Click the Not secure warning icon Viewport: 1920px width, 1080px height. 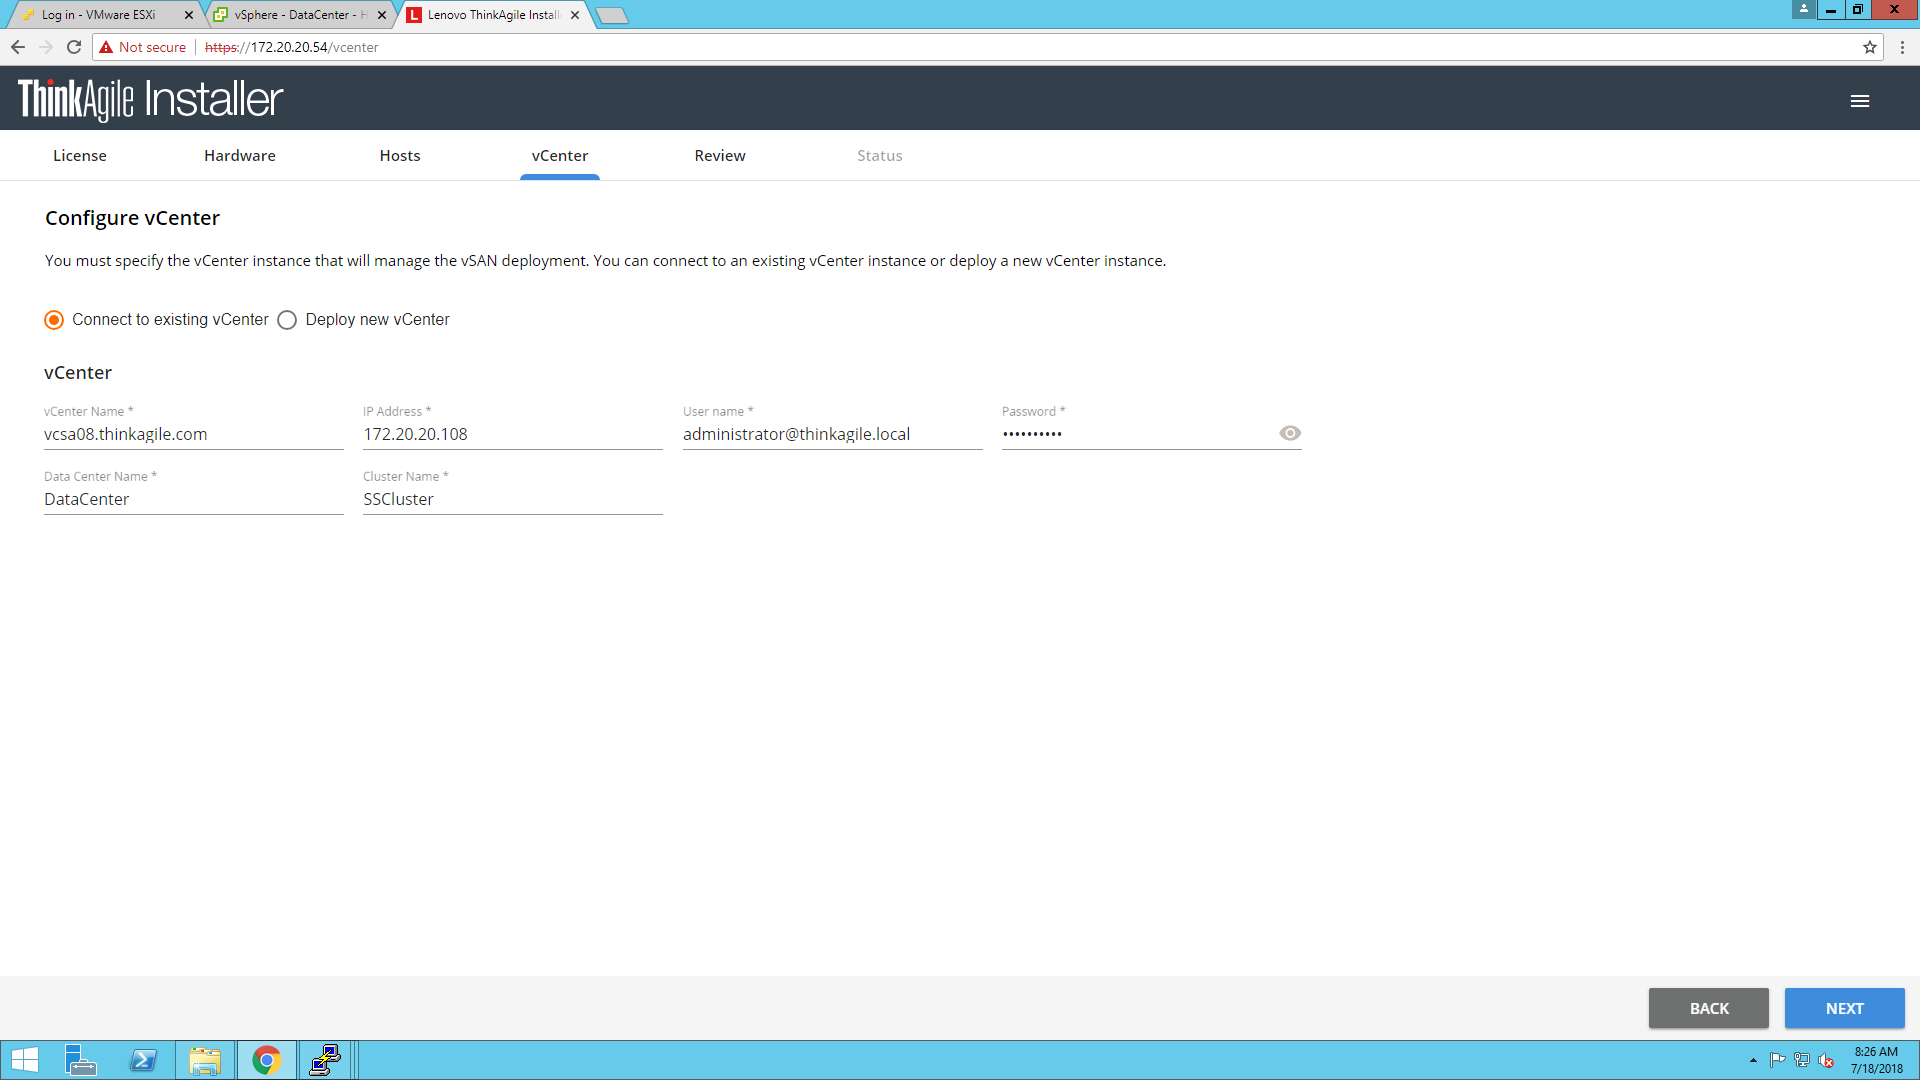pyautogui.click(x=106, y=47)
